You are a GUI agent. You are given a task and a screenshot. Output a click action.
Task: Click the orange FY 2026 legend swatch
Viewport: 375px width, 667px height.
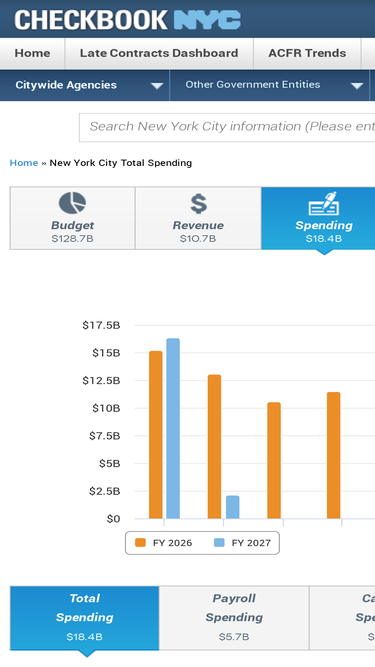tap(140, 543)
